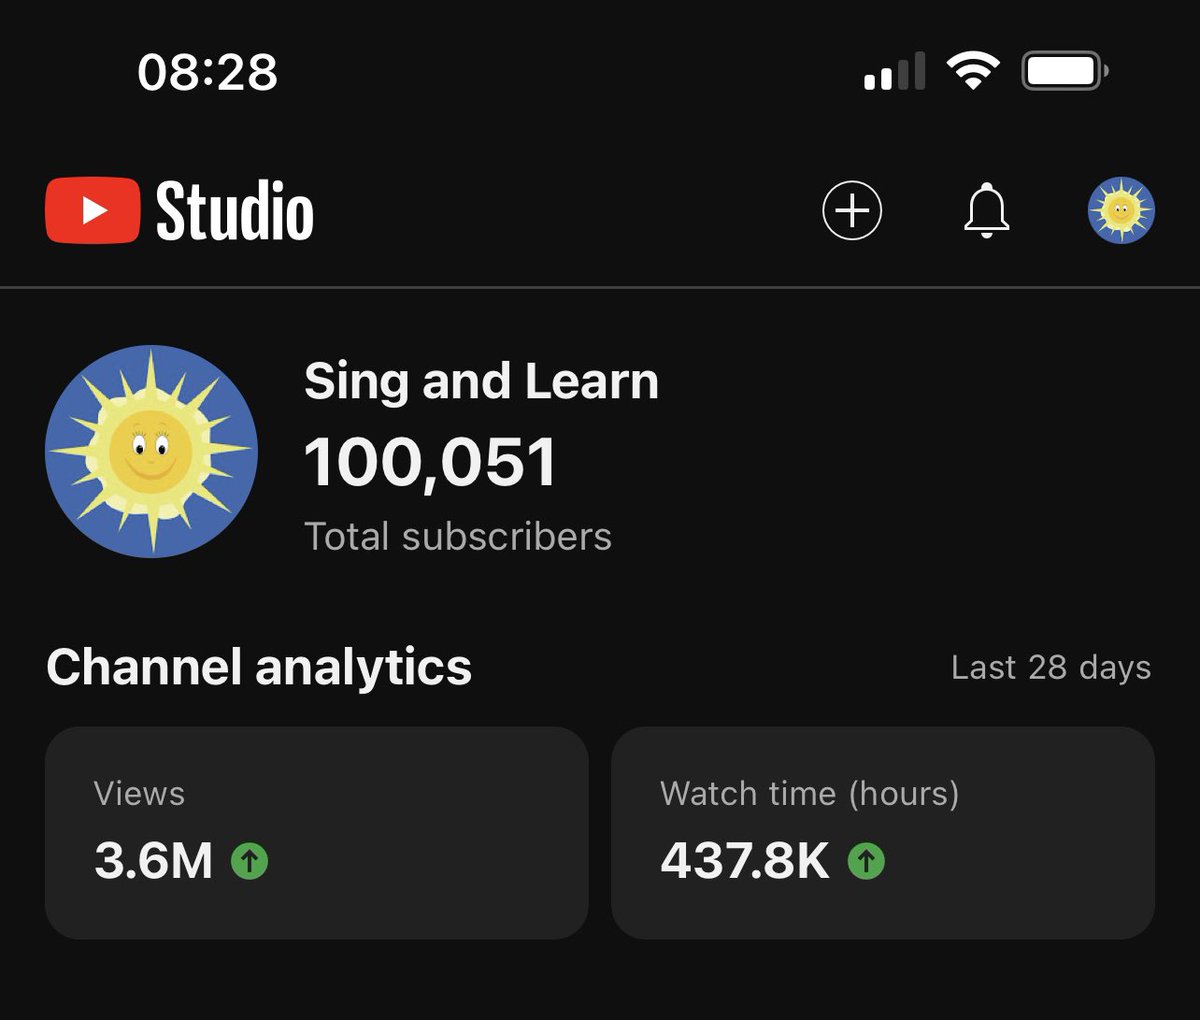Tap the Wi-Fi status icon
1200x1020 pixels.
pos(973,71)
